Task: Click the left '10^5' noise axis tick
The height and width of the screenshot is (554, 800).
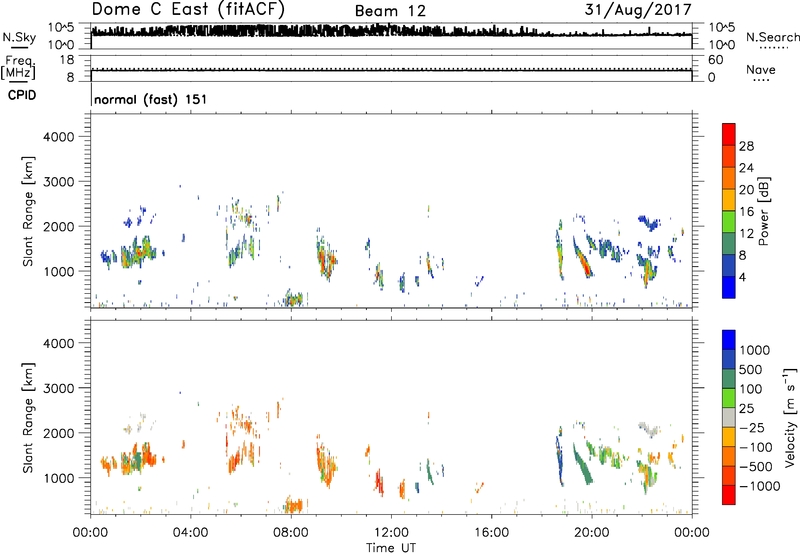Action: [x=60, y=27]
